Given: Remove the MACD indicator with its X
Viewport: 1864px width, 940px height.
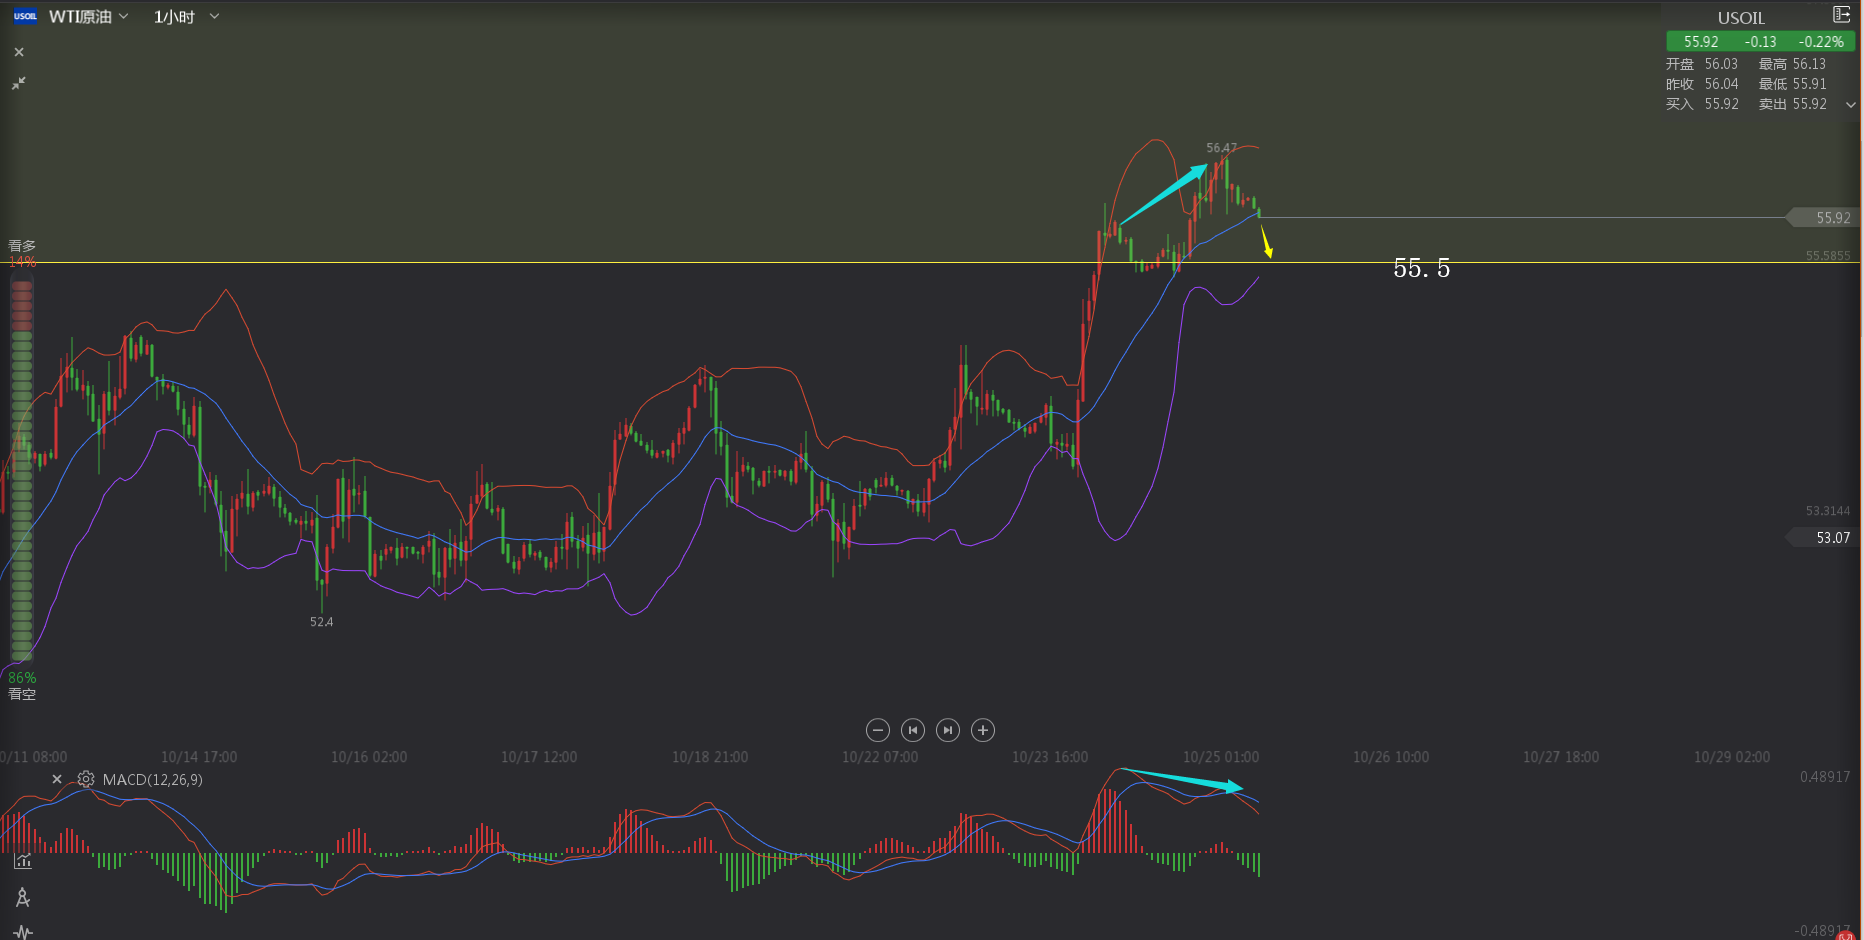Looking at the screenshot, I should (x=57, y=779).
